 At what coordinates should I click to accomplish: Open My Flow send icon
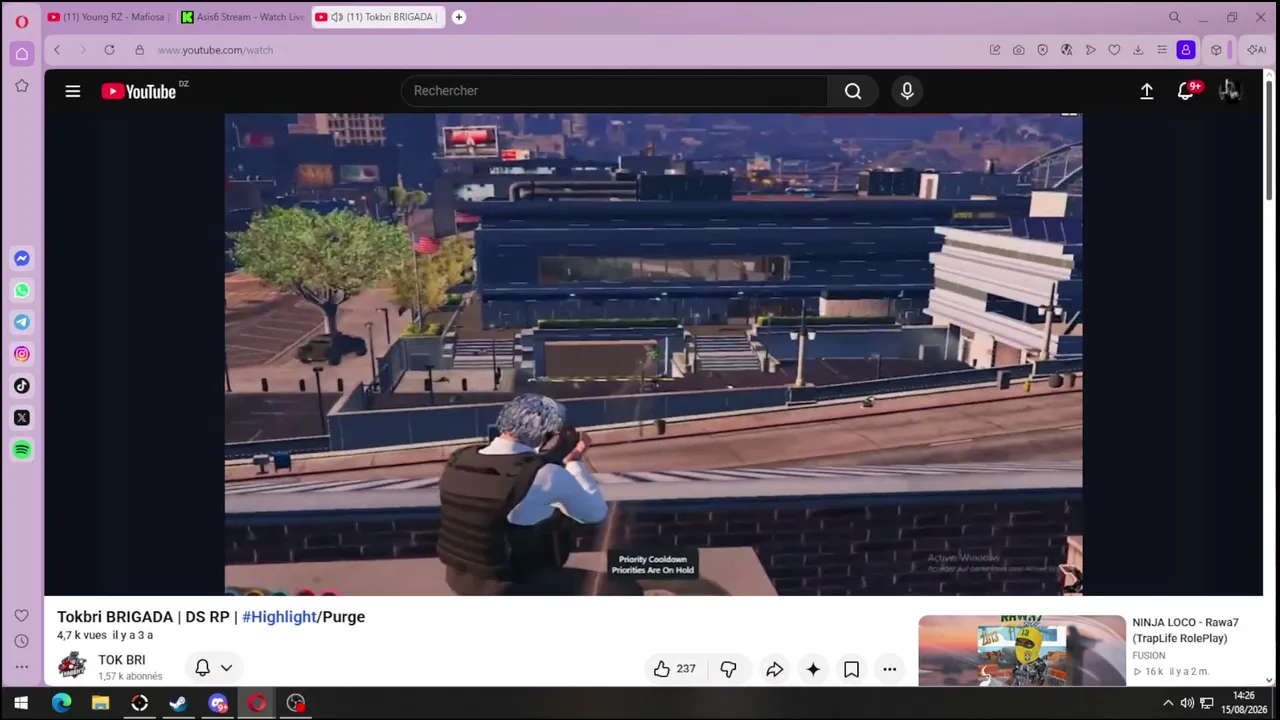click(x=1090, y=50)
